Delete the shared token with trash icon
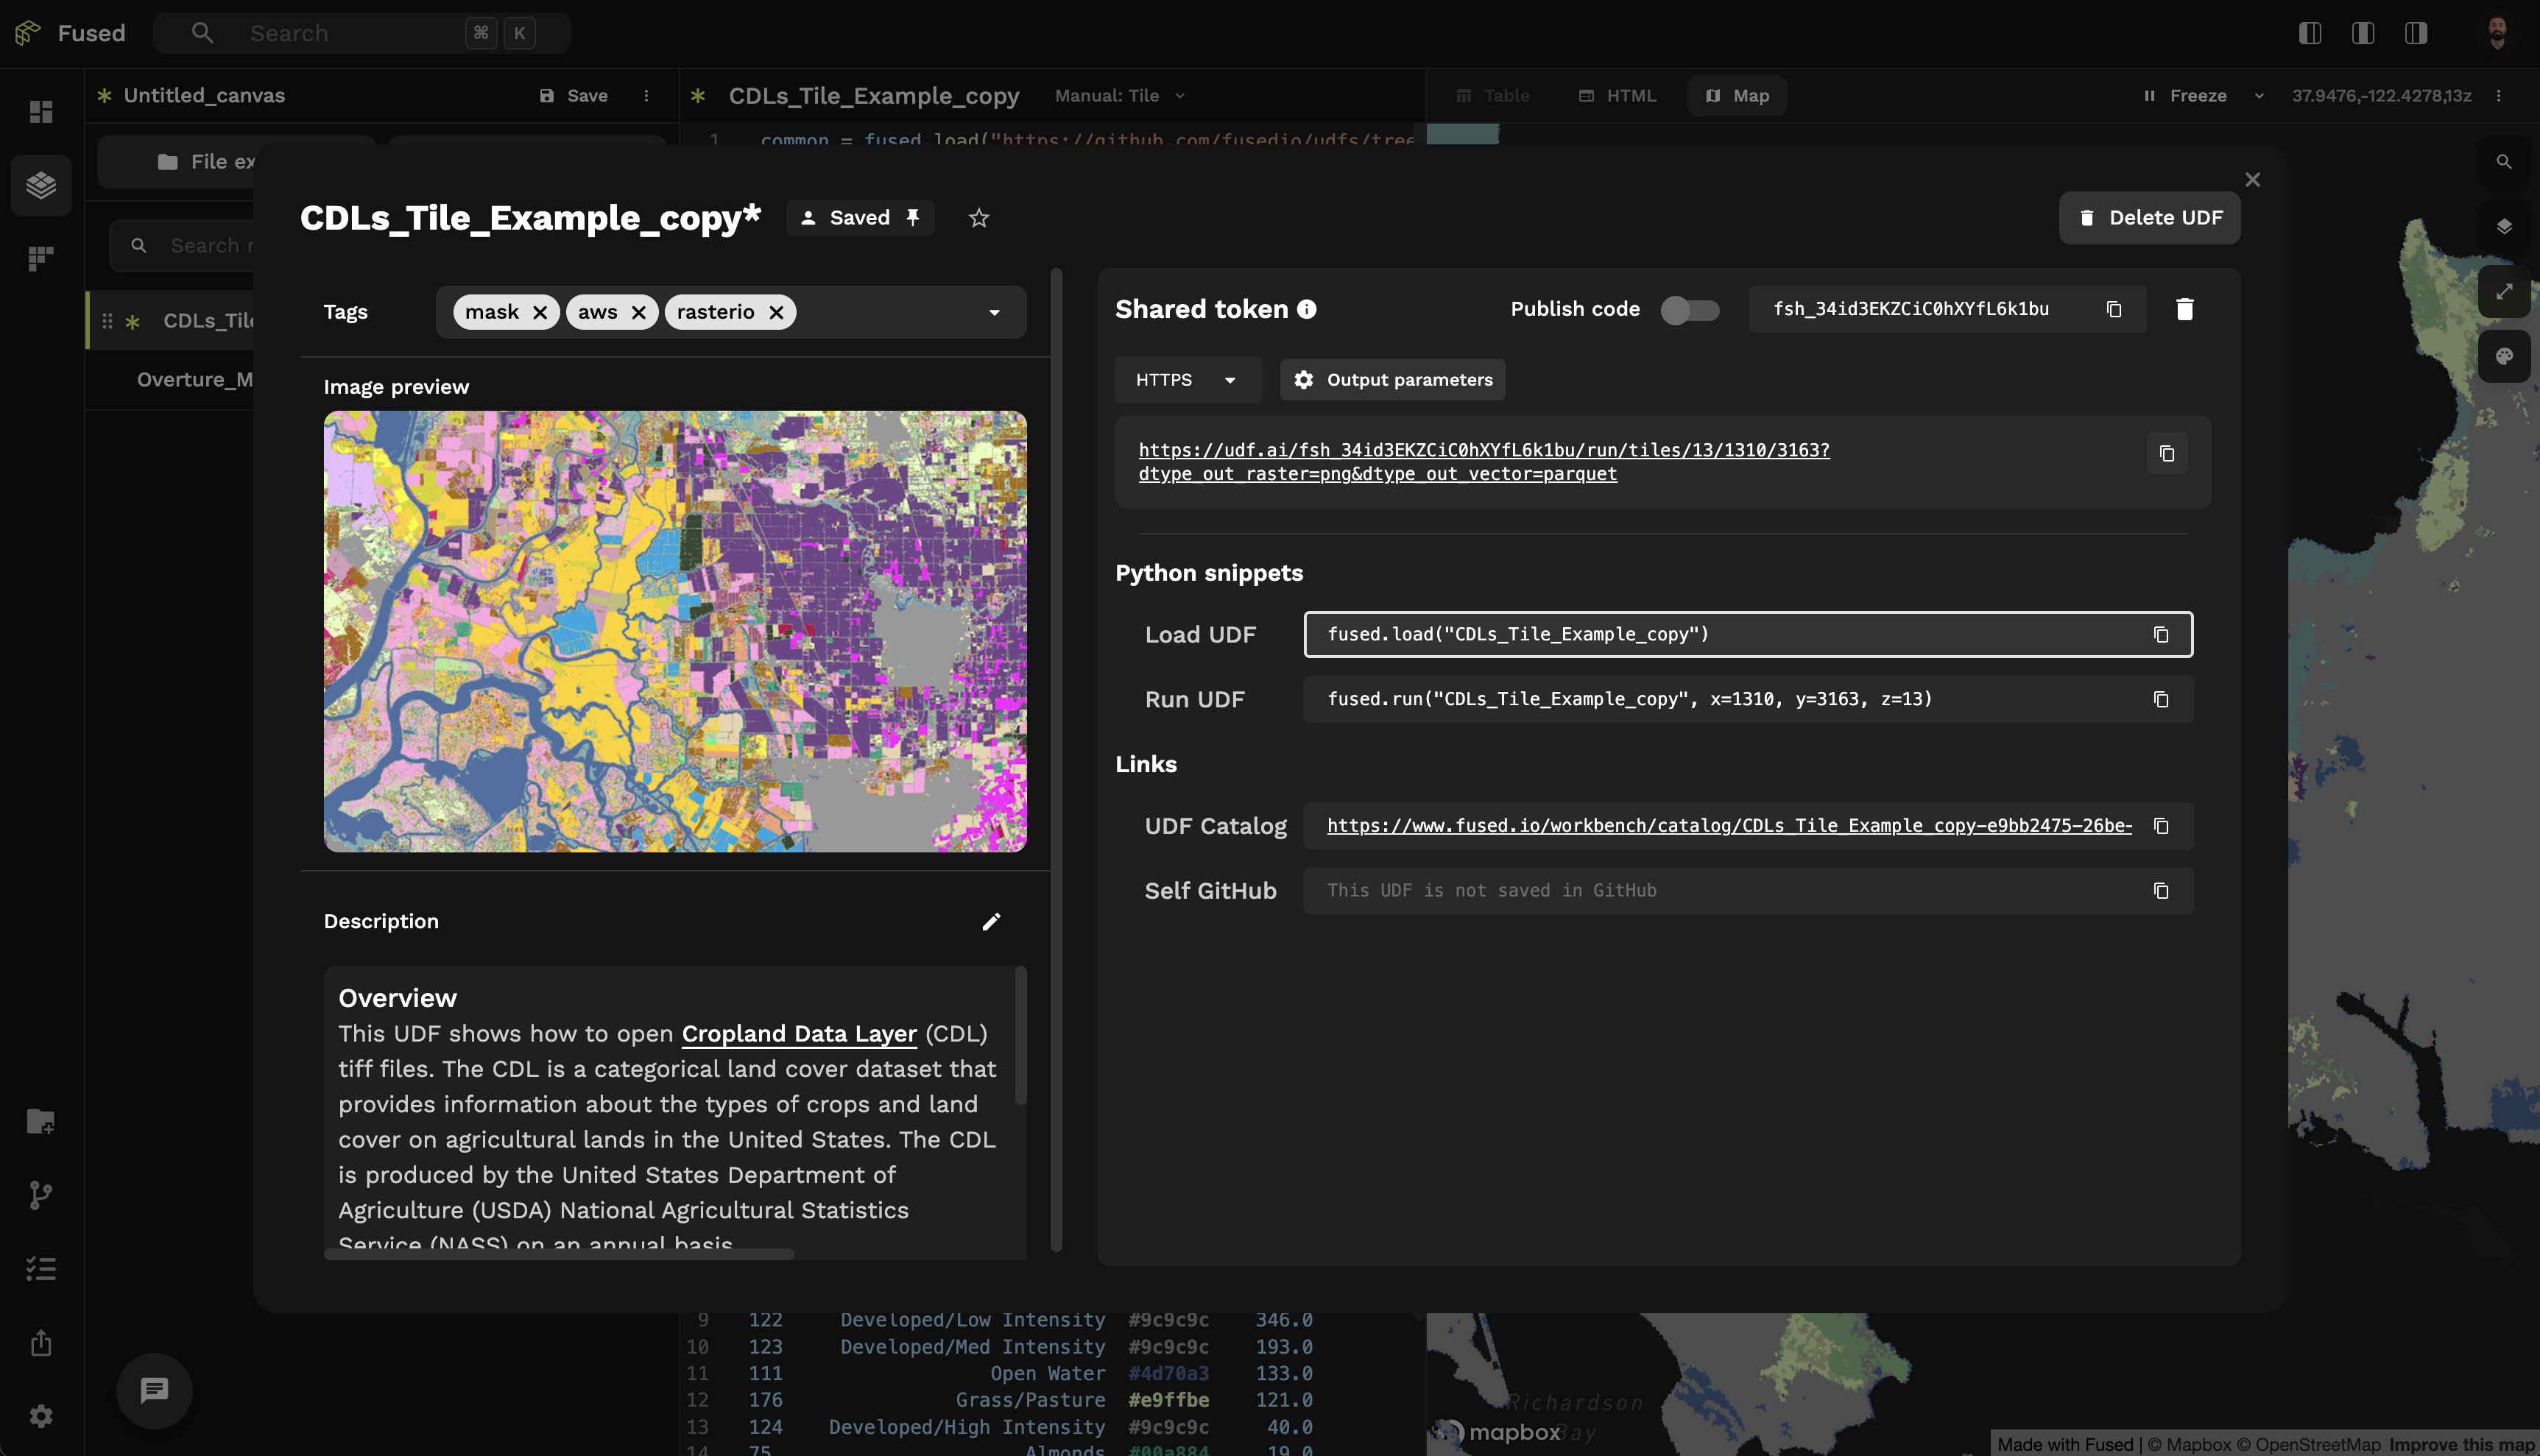Viewport: 2540px width, 1456px height. 2184,309
